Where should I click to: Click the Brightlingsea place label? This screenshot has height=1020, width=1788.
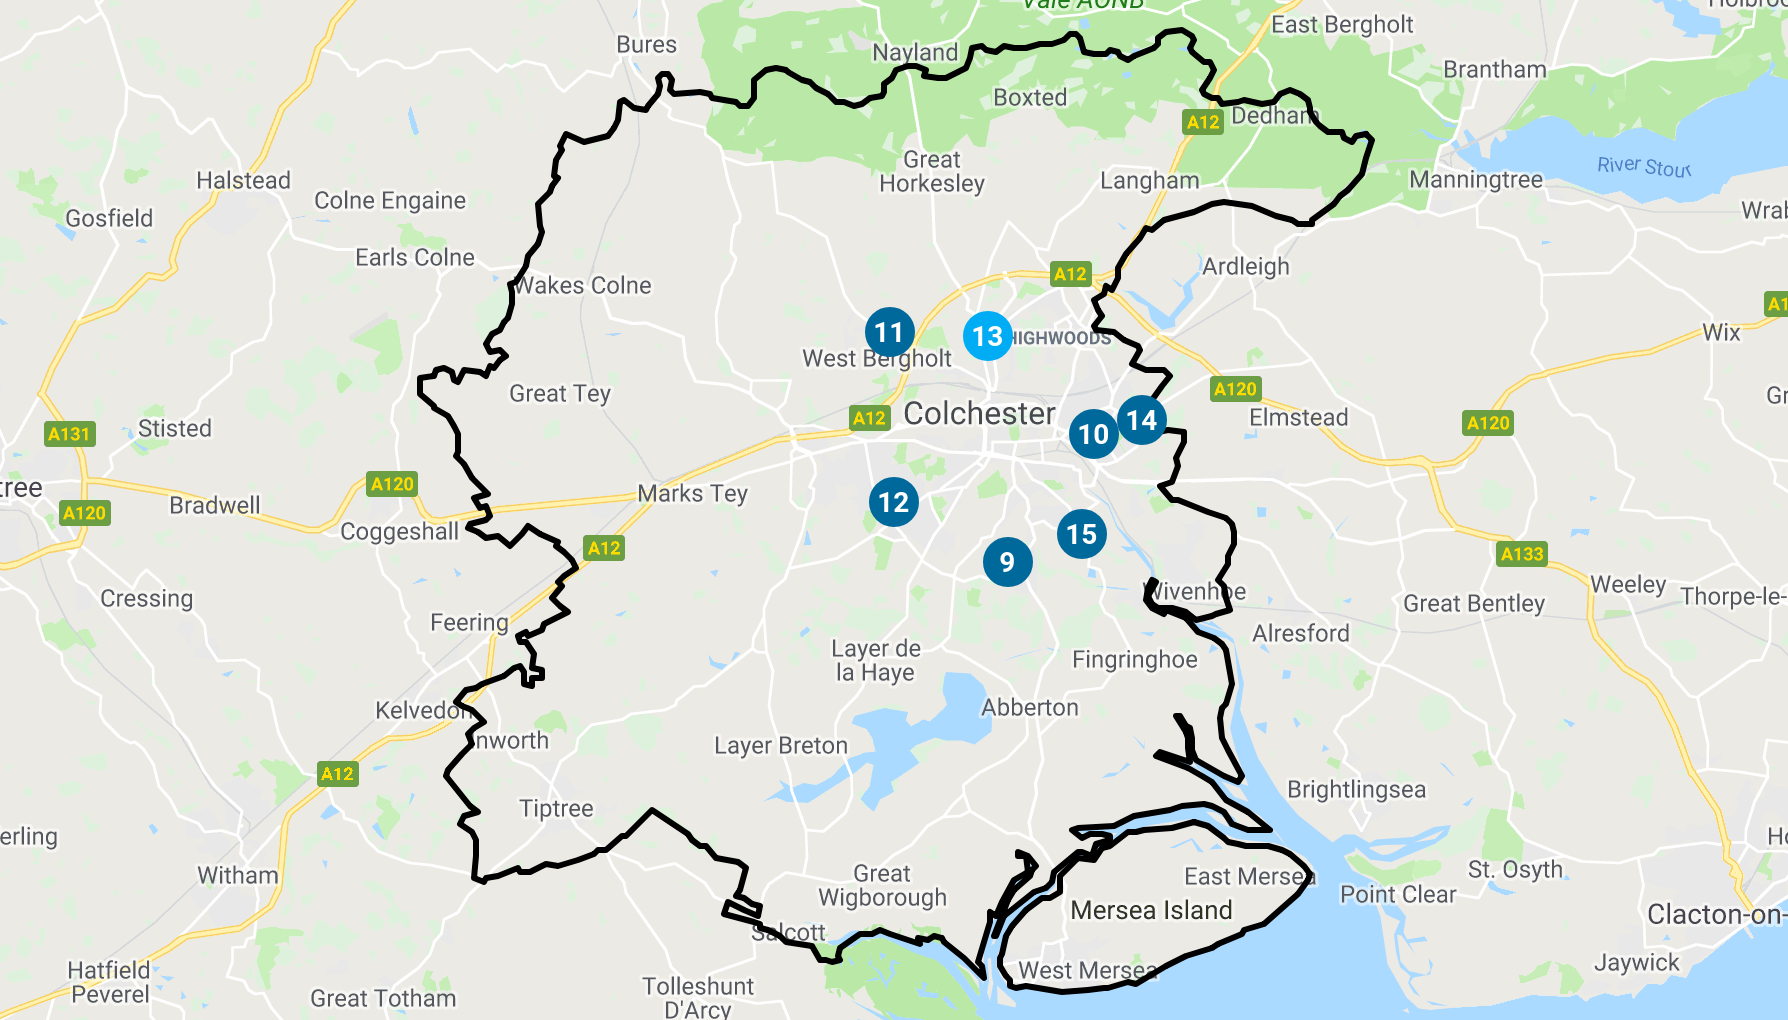(x=1356, y=790)
